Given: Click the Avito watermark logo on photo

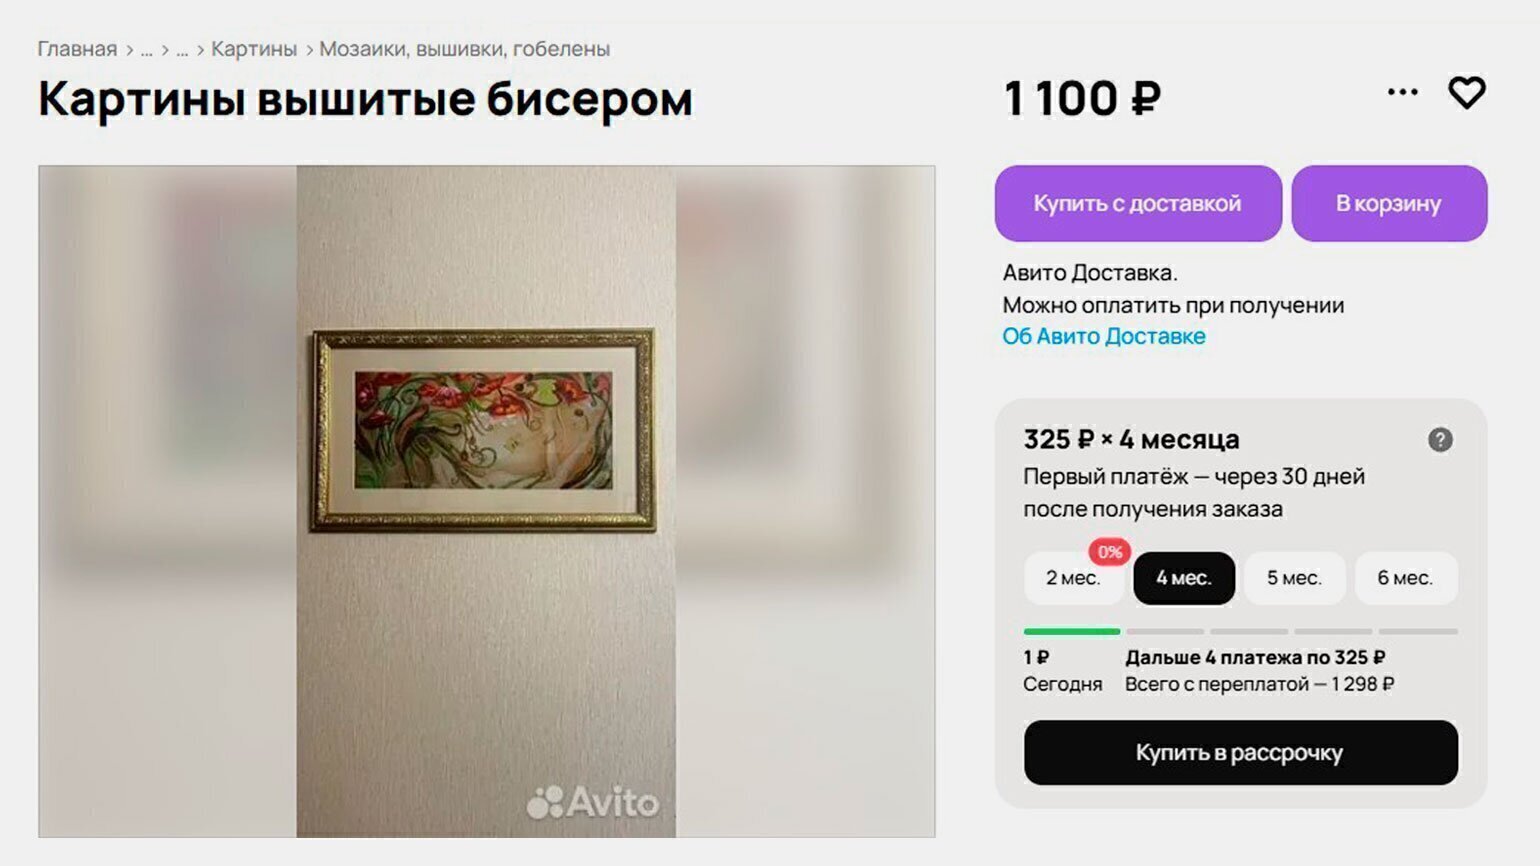Looking at the screenshot, I should [x=593, y=802].
